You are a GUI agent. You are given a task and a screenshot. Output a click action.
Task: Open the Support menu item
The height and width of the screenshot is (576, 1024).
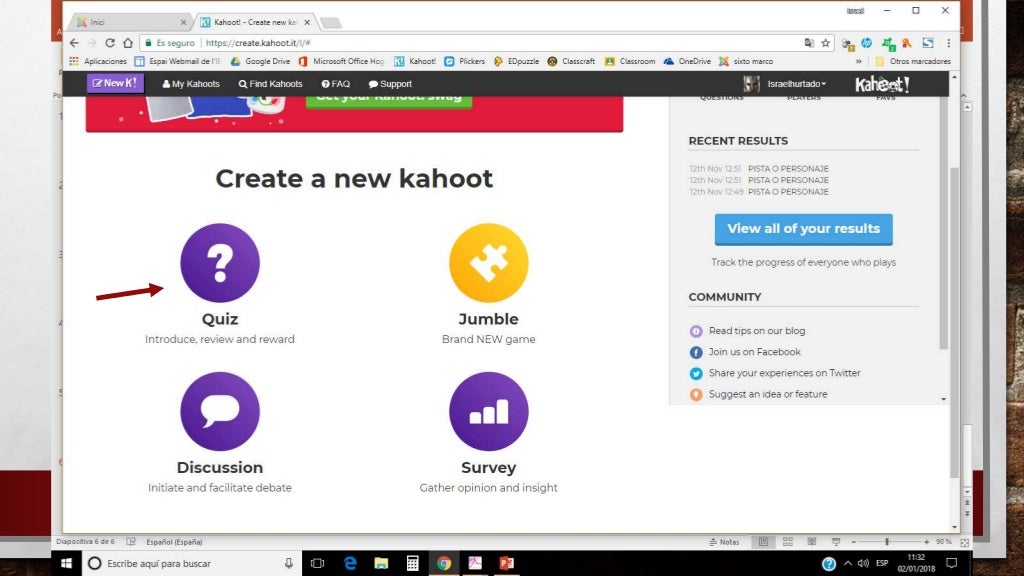390,84
